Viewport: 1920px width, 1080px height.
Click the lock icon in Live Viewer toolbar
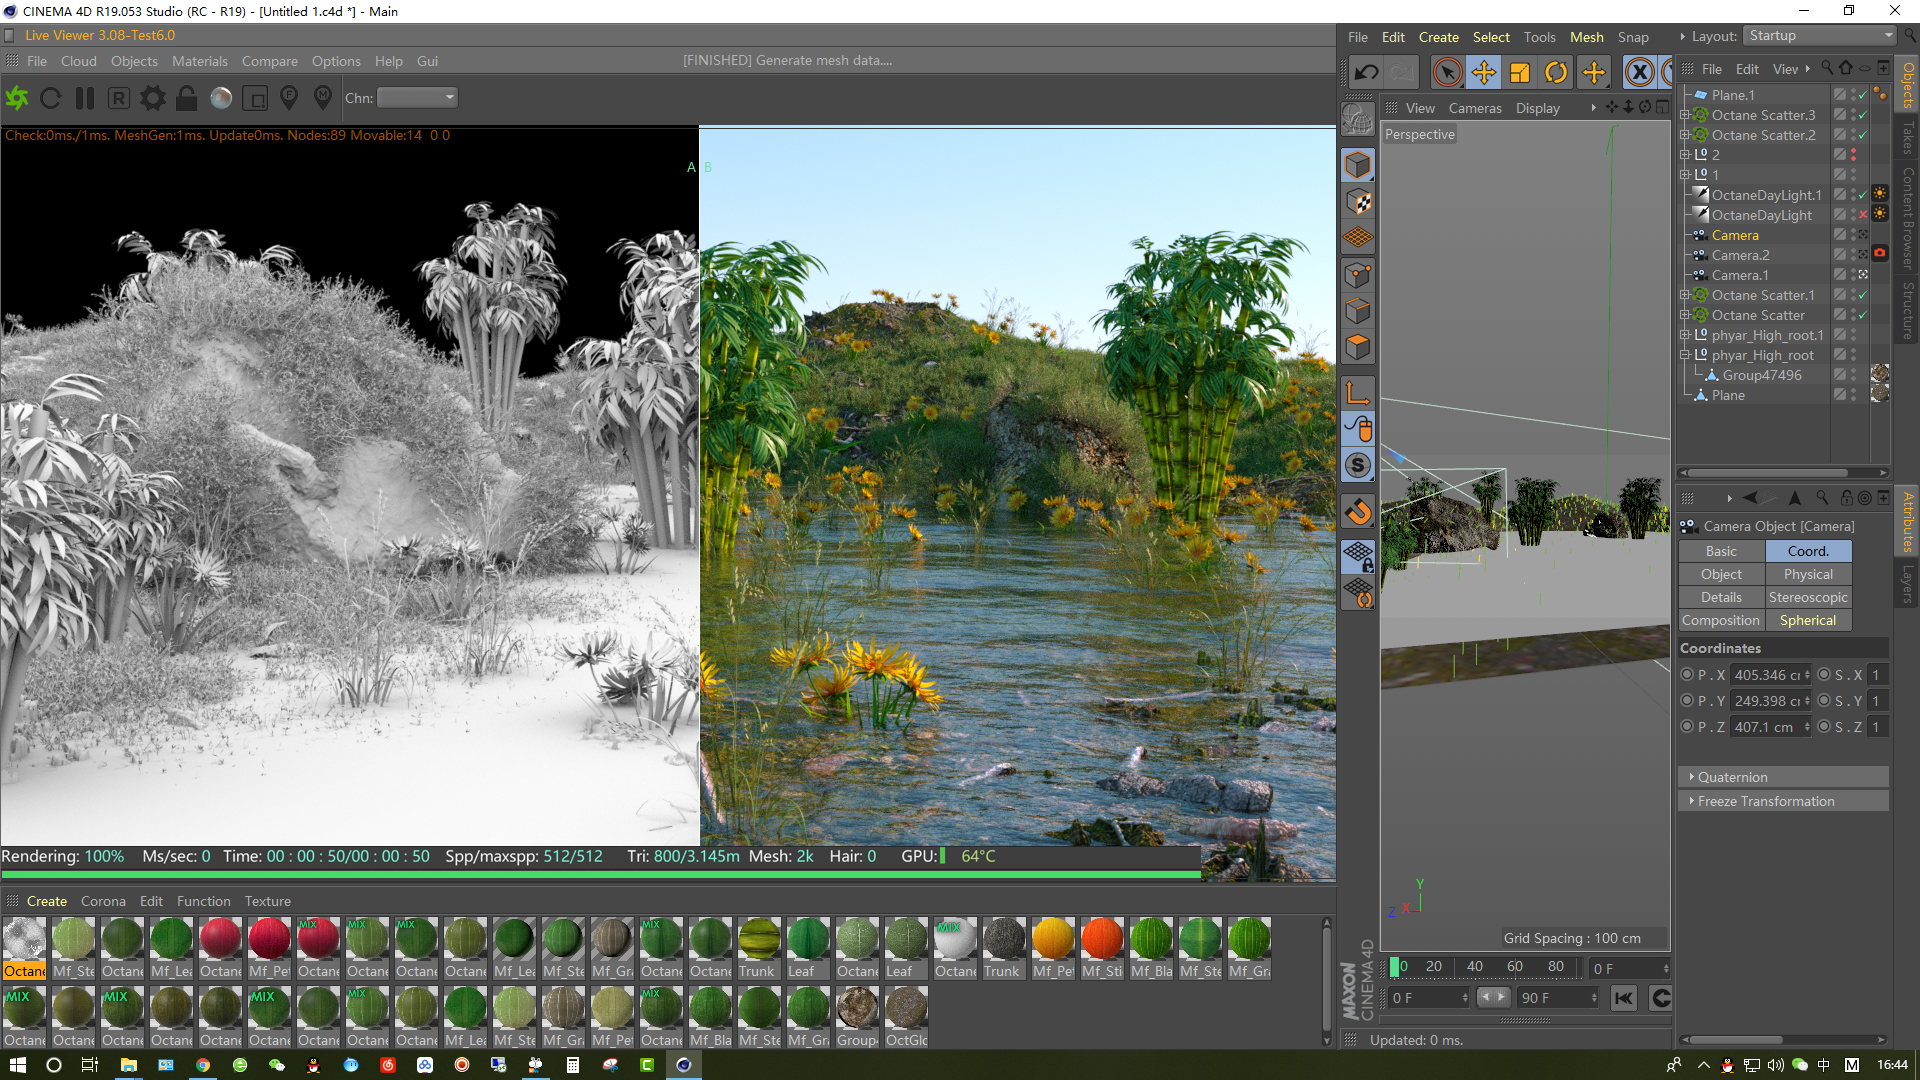pyautogui.click(x=186, y=97)
